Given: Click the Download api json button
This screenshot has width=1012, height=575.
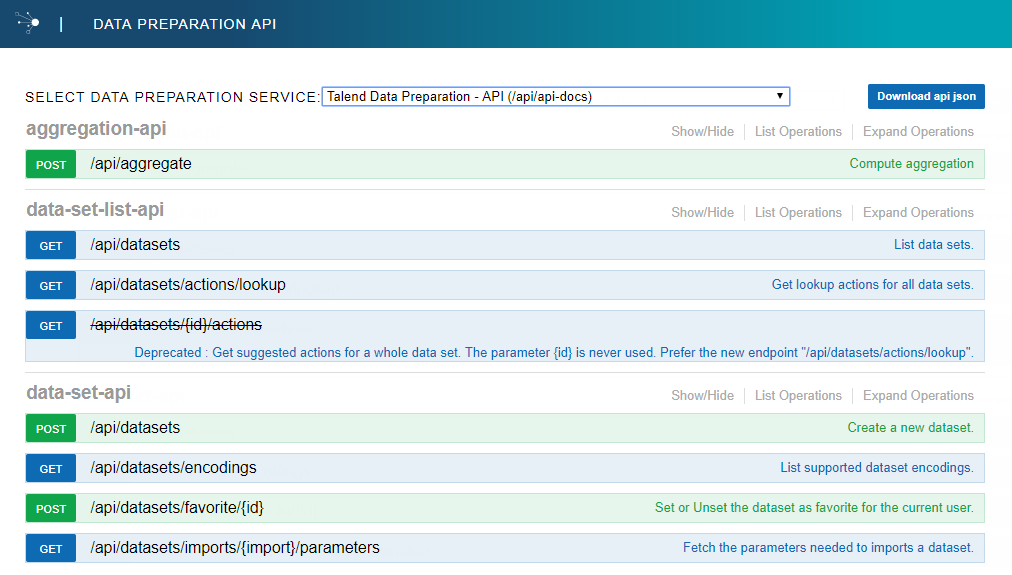Looking at the screenshot, I should pos(926,96).
